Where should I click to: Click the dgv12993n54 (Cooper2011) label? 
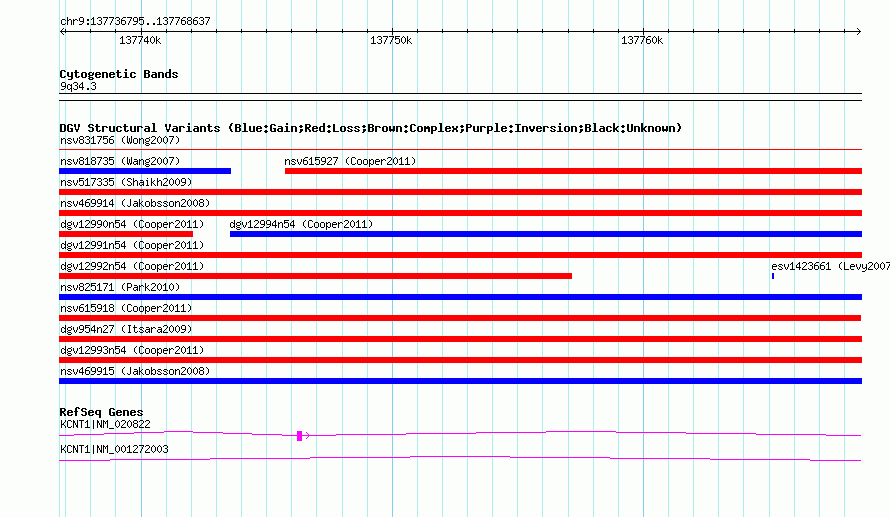tap(132, 350)
